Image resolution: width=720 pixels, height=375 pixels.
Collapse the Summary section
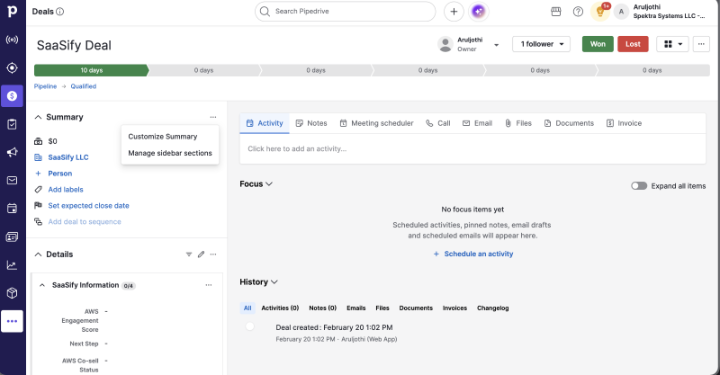[38, 118]
